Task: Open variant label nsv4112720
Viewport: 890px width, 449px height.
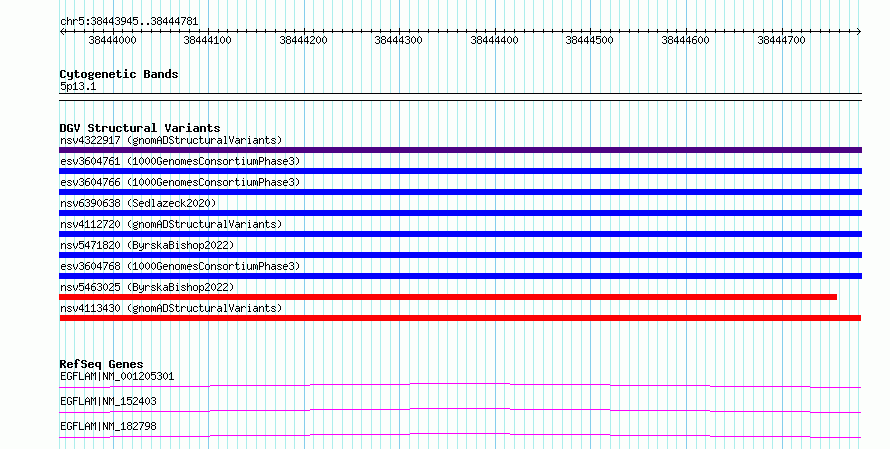Action: point(171,224)
